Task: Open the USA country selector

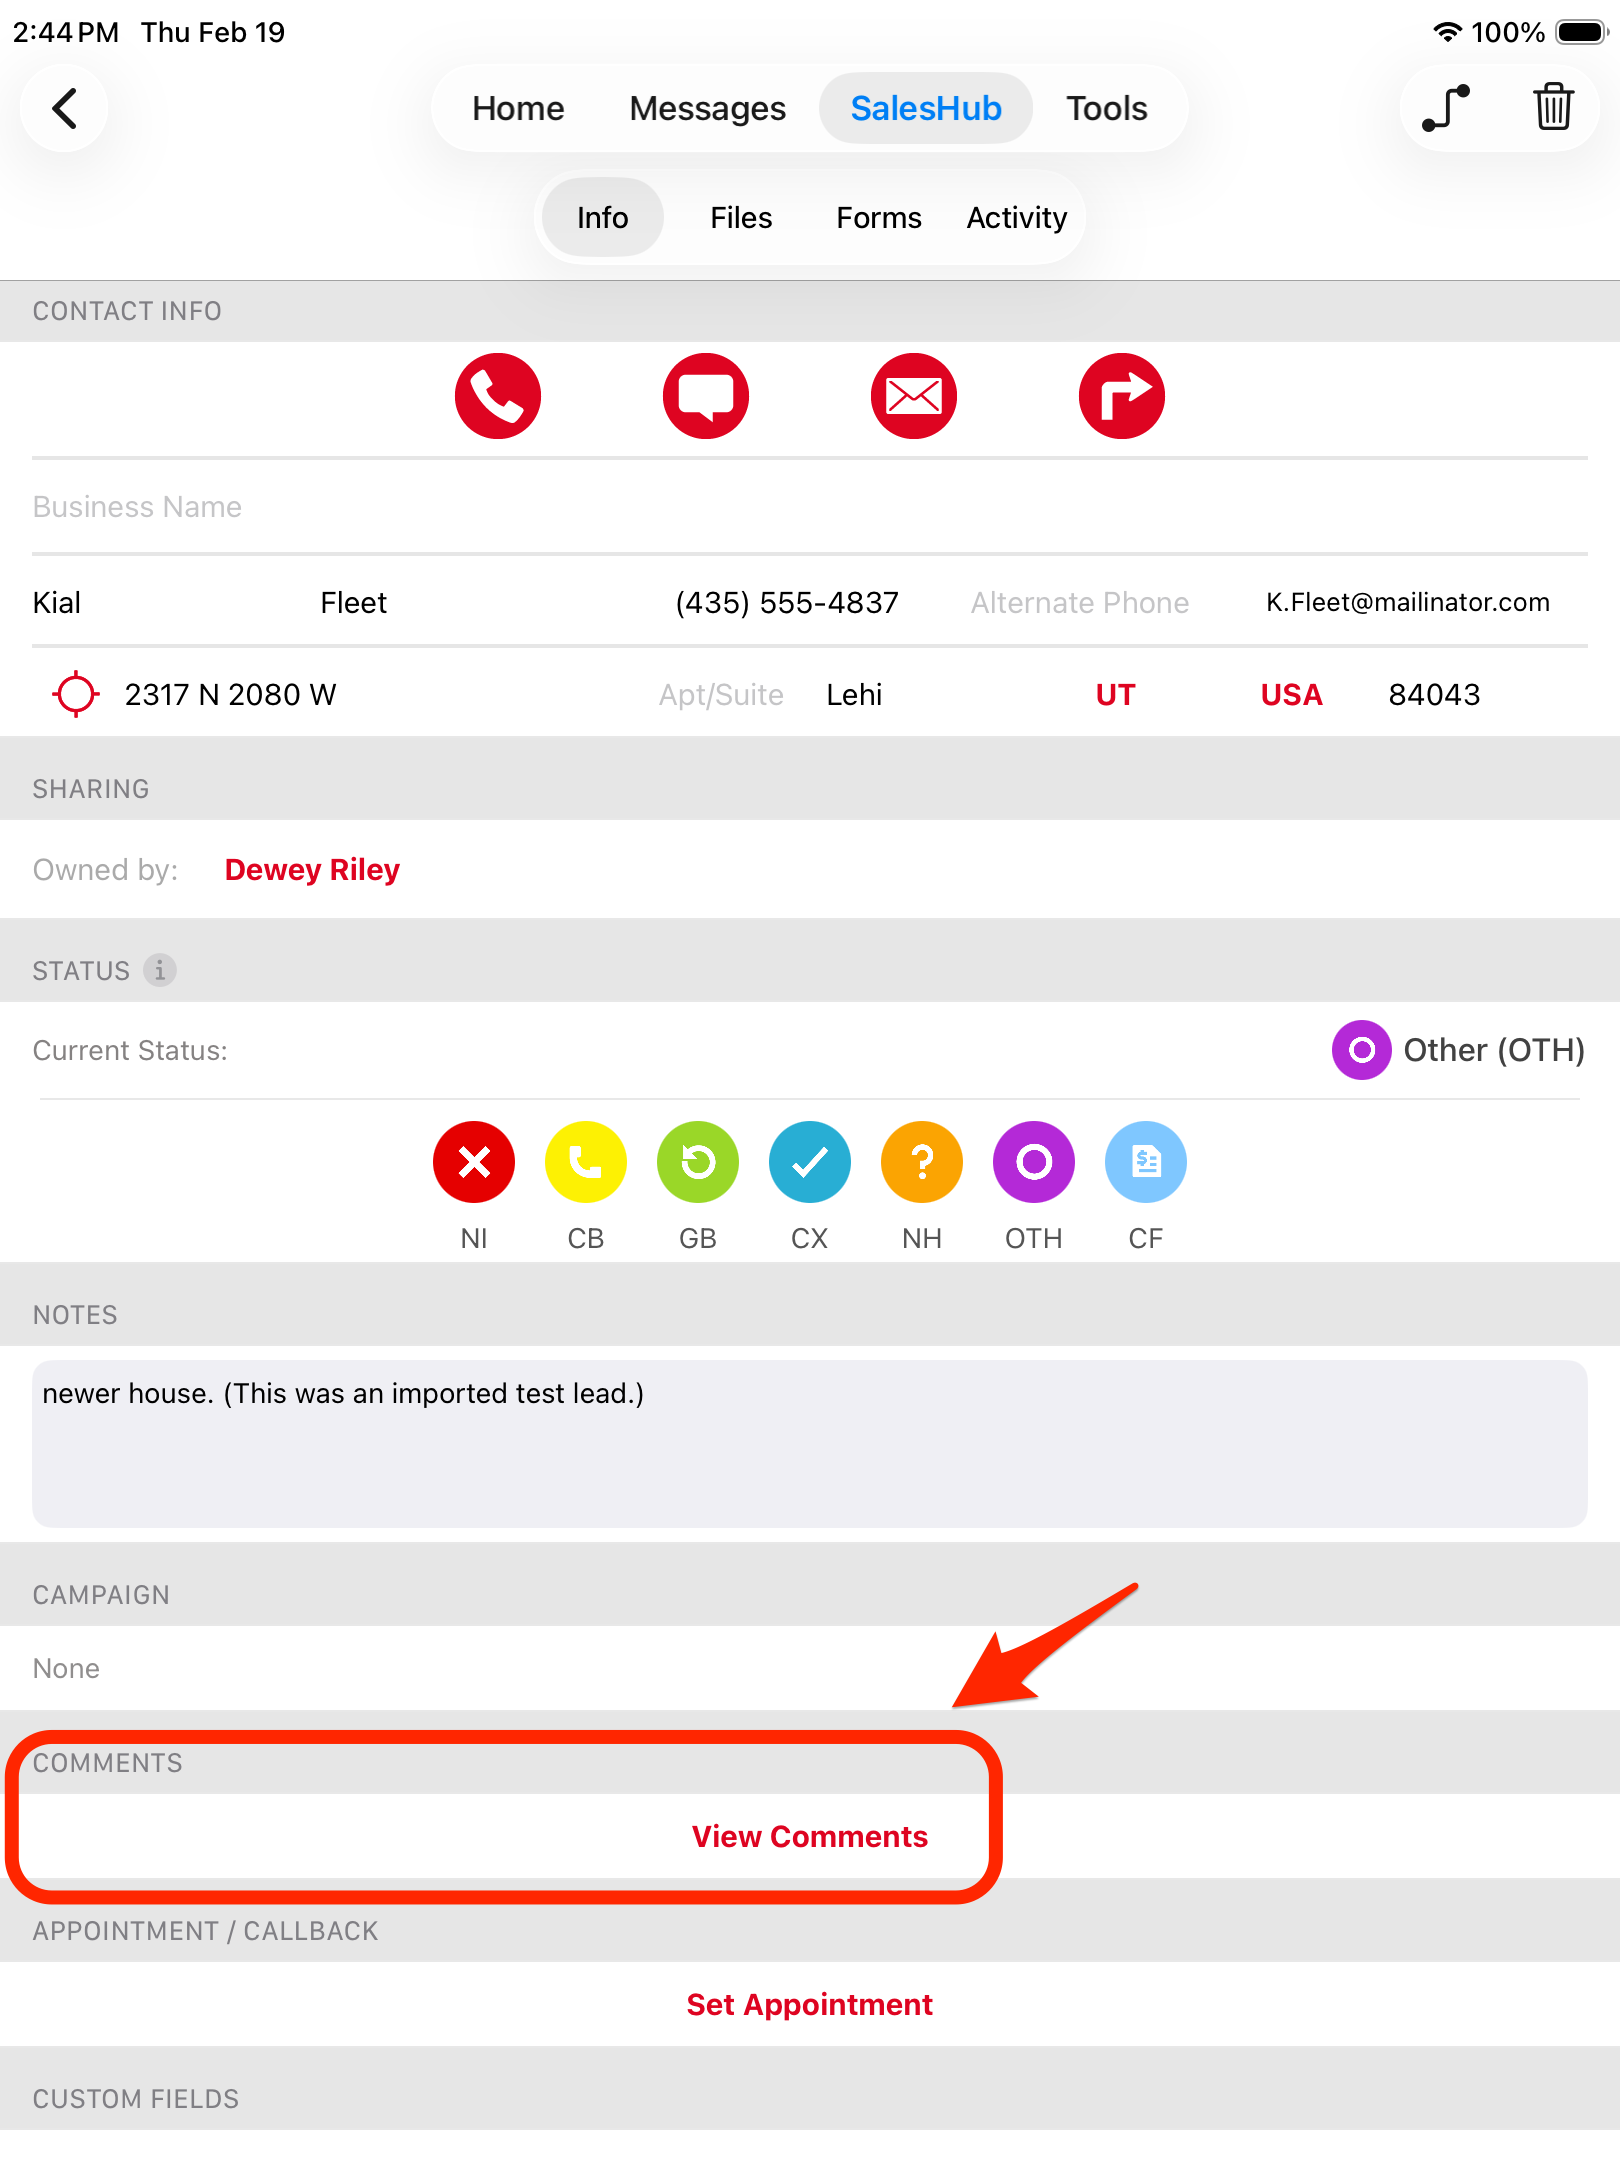Action: tap(1291, 695)
